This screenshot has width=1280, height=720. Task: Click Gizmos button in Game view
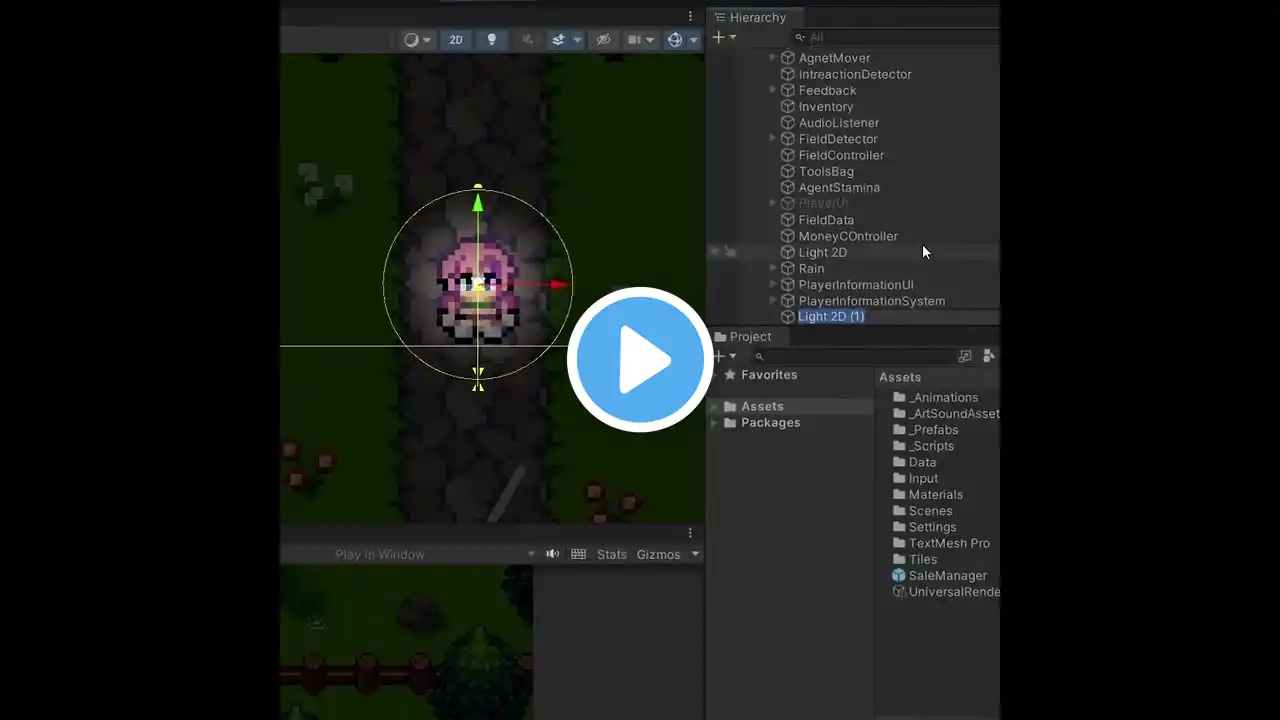click(x=658, y=554)
